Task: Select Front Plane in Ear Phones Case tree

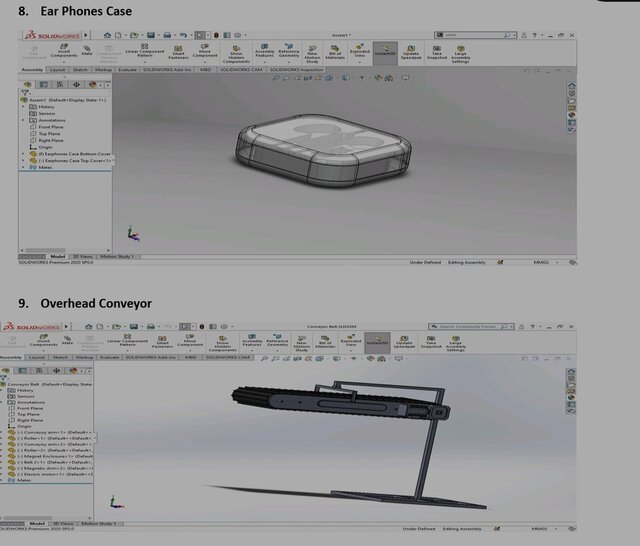Action: [47, 127]
